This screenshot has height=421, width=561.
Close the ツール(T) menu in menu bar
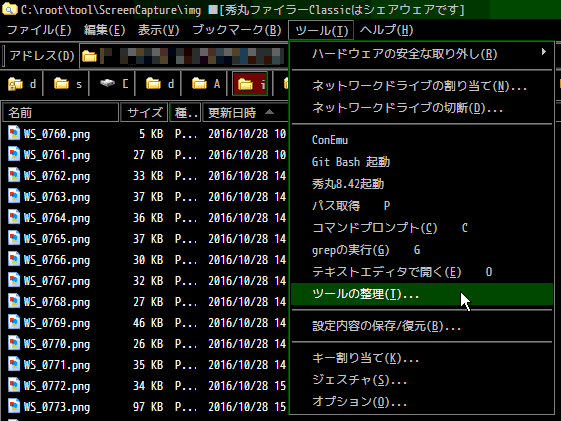tap(321, 30)
